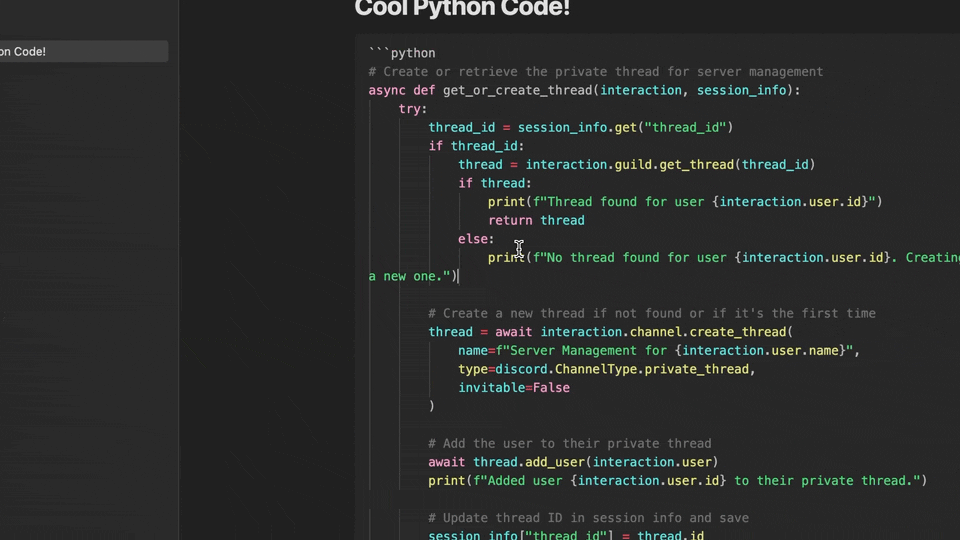This screenshot has width=960, height=540.
Task: Click the 'async def get_or_create_thread' line
Action: pos(584,91)
